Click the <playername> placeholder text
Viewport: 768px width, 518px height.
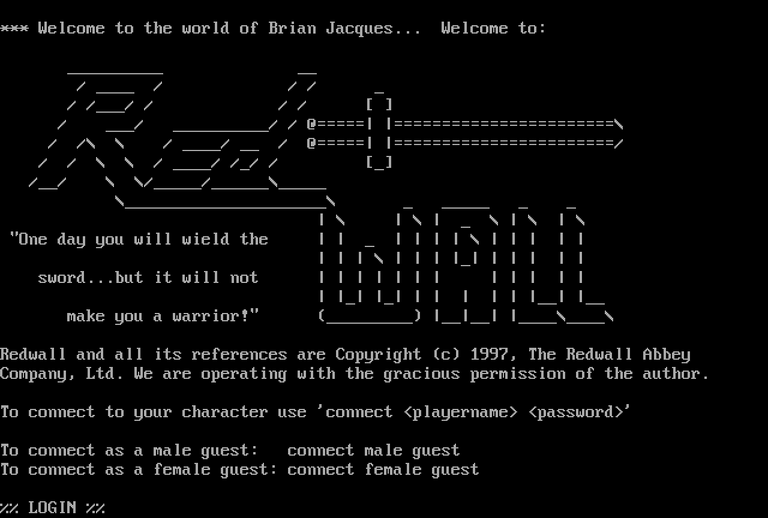point(460,412)
